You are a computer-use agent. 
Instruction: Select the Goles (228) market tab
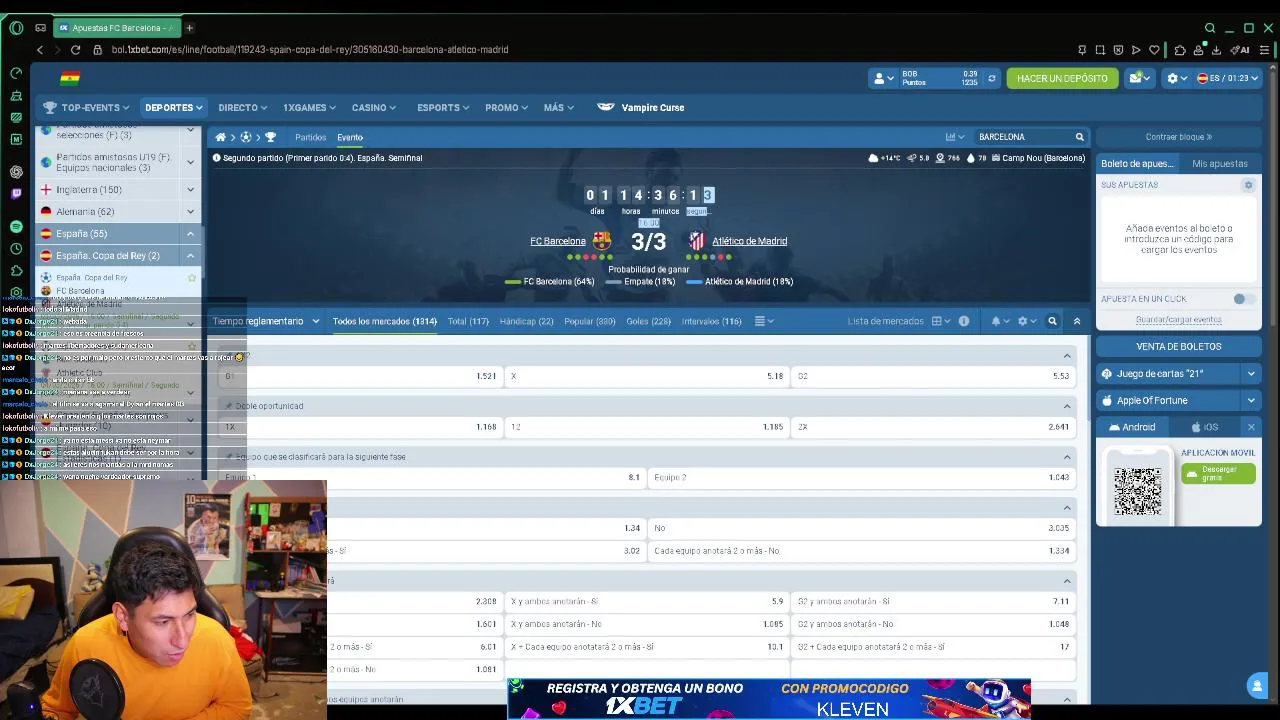click(x=648, y=321)
